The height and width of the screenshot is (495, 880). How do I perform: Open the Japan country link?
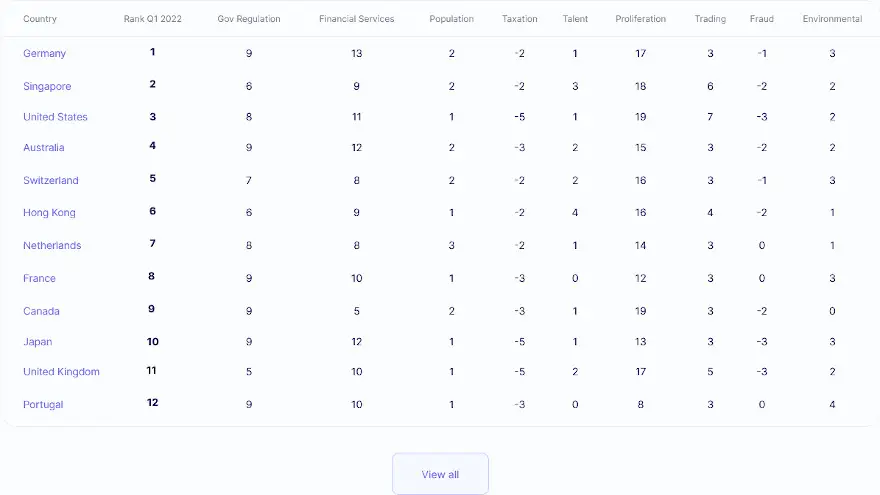[38, 342]
